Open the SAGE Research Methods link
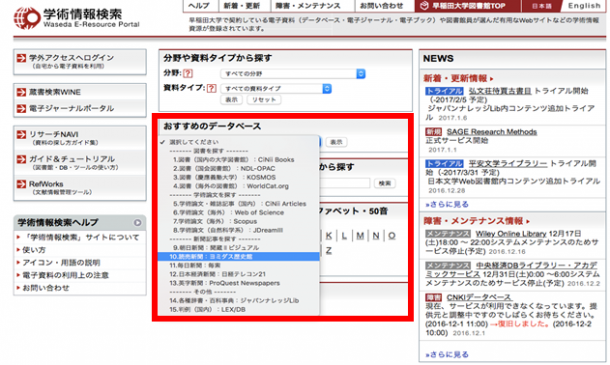This screenshot has height=365, width=610. point(492,132)
